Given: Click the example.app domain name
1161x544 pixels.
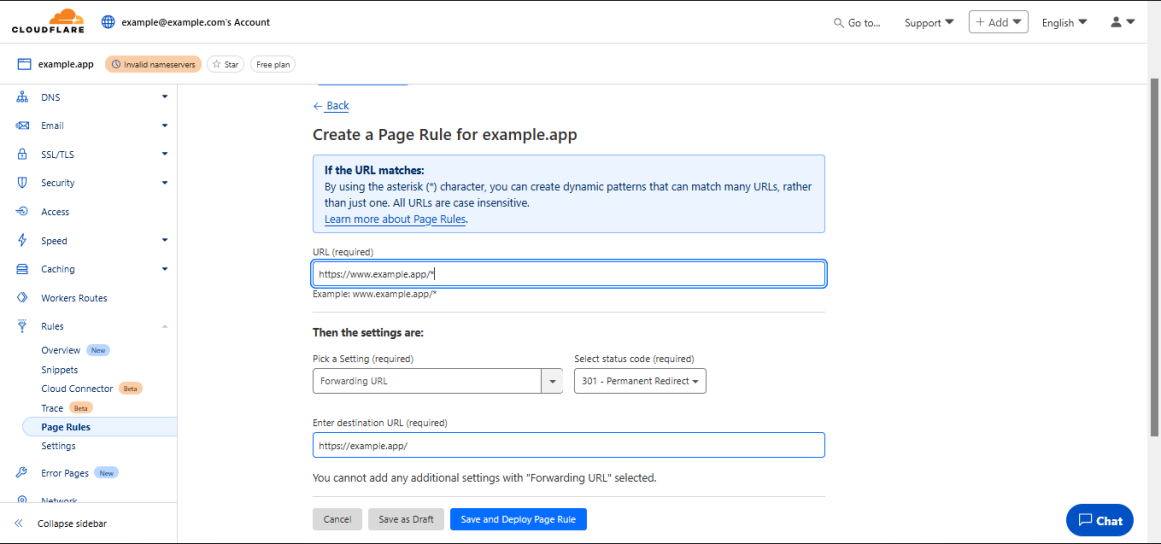Looking at the screenshot, I should click(x=66, y=64).
